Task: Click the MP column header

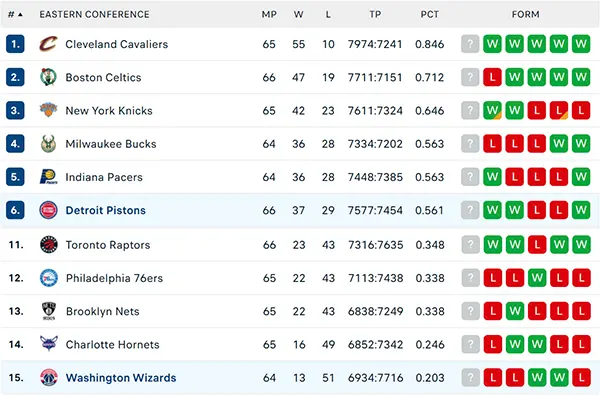Action: (x=269, y=14)
